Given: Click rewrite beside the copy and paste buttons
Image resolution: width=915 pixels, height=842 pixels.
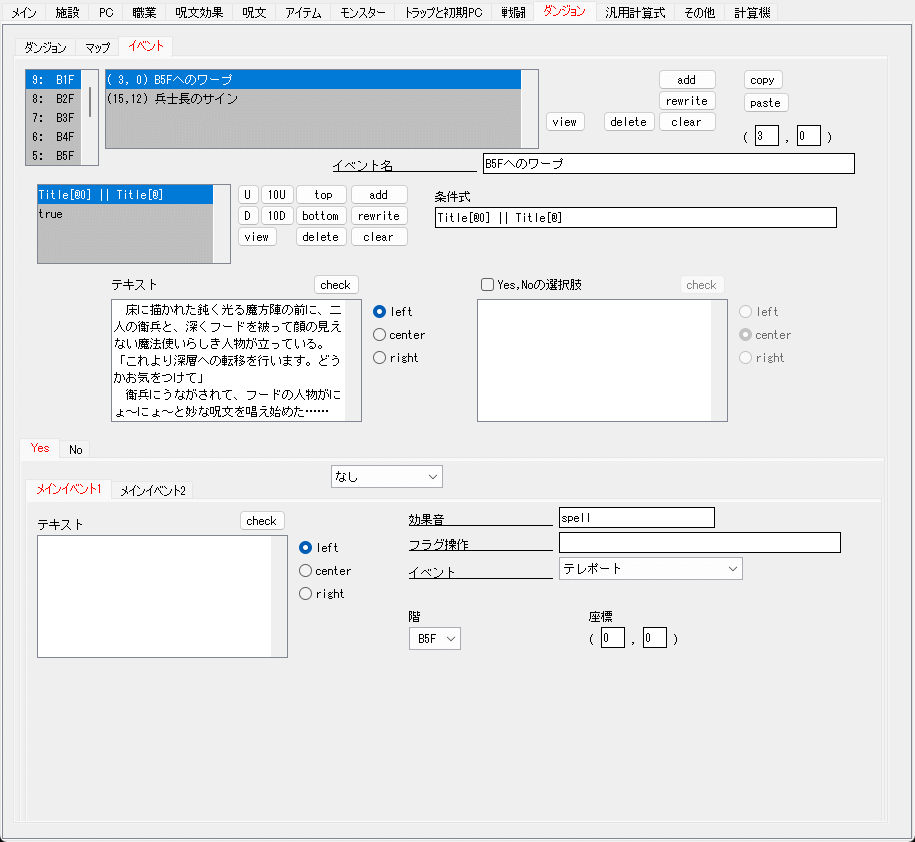Looking at the screenshot, I should 687,101.
